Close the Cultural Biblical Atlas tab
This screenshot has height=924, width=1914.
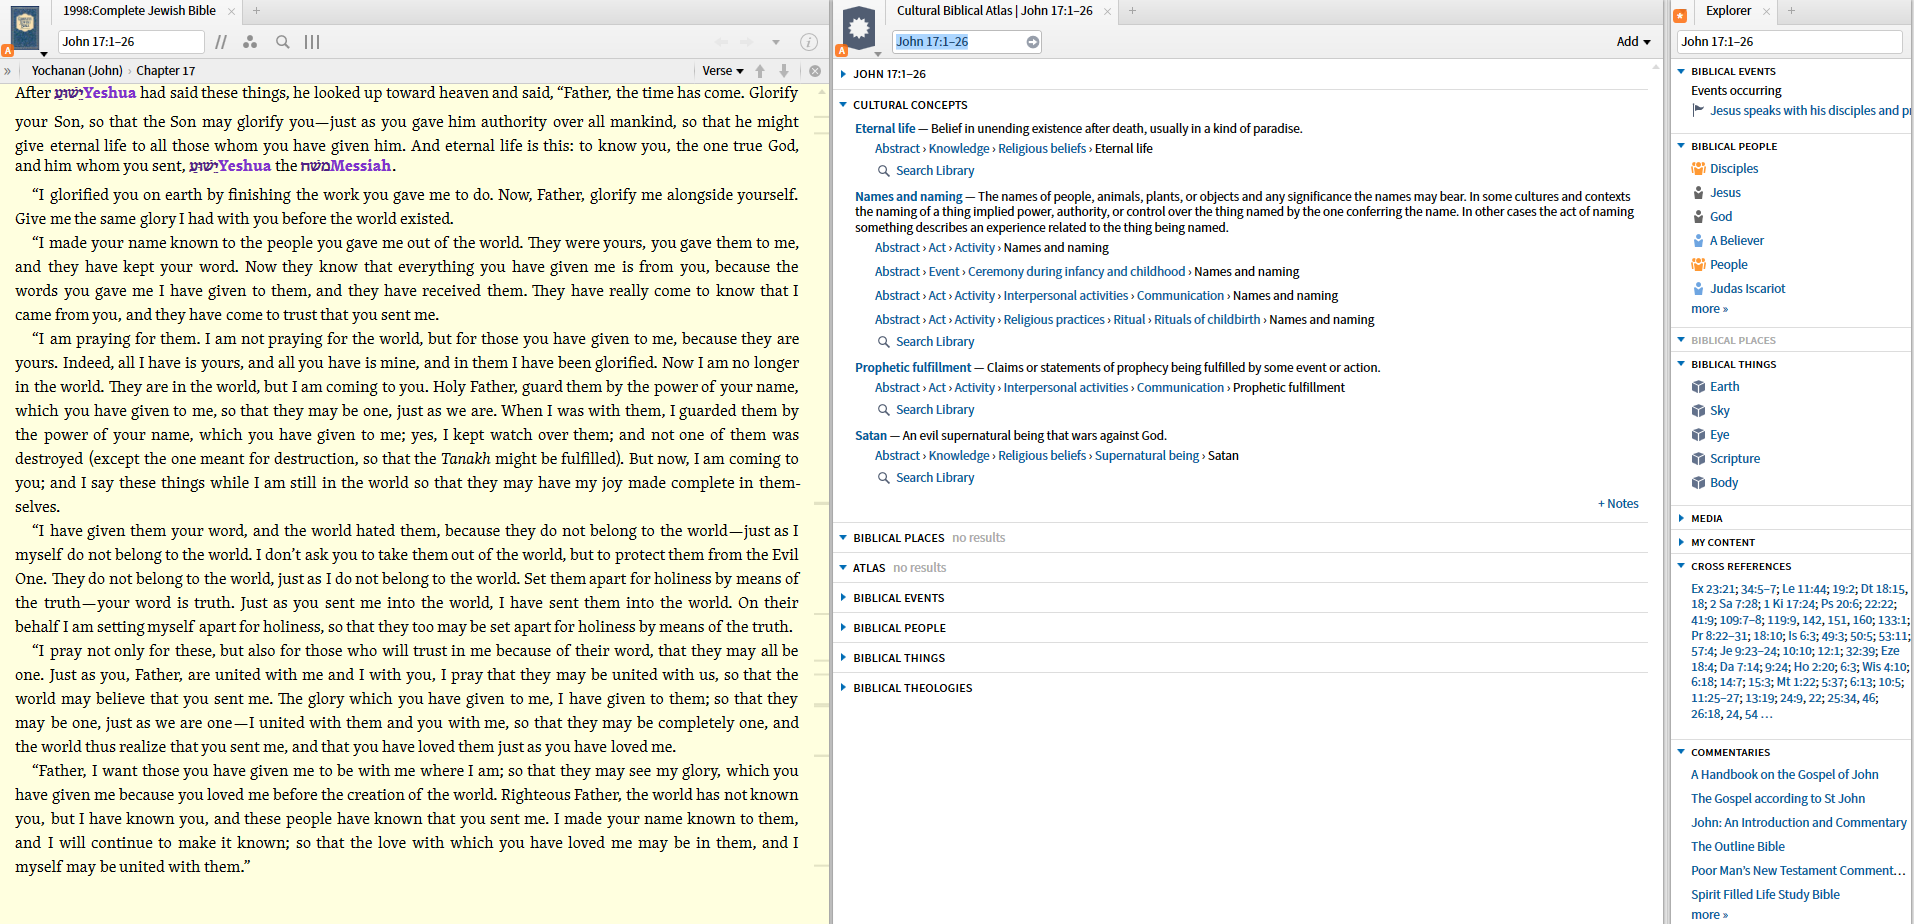point(1107,11)
